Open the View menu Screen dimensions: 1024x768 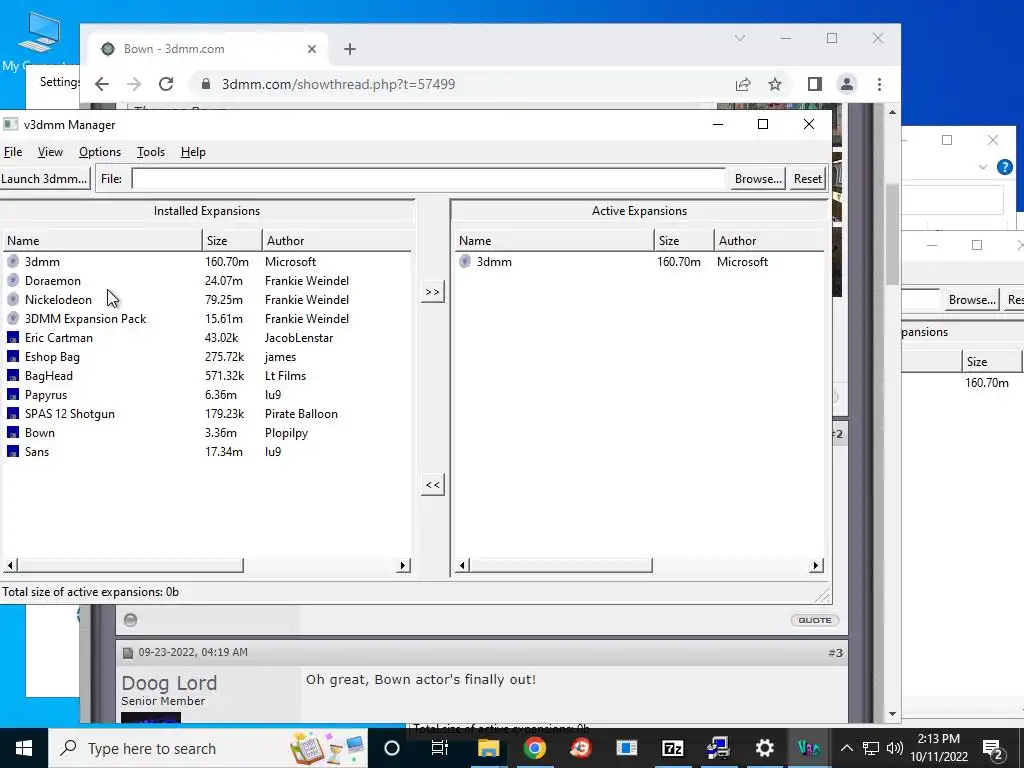50,152
